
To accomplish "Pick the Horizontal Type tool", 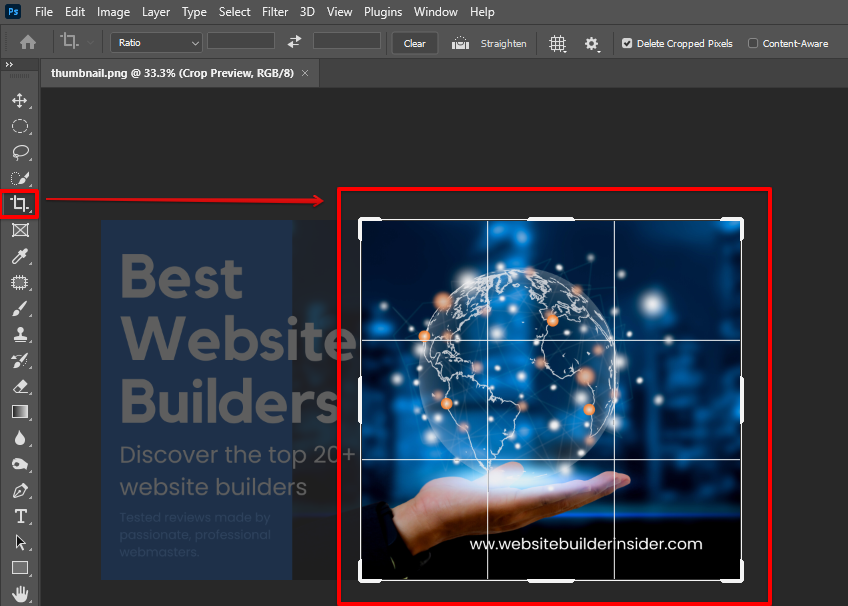I will (19, 516).
